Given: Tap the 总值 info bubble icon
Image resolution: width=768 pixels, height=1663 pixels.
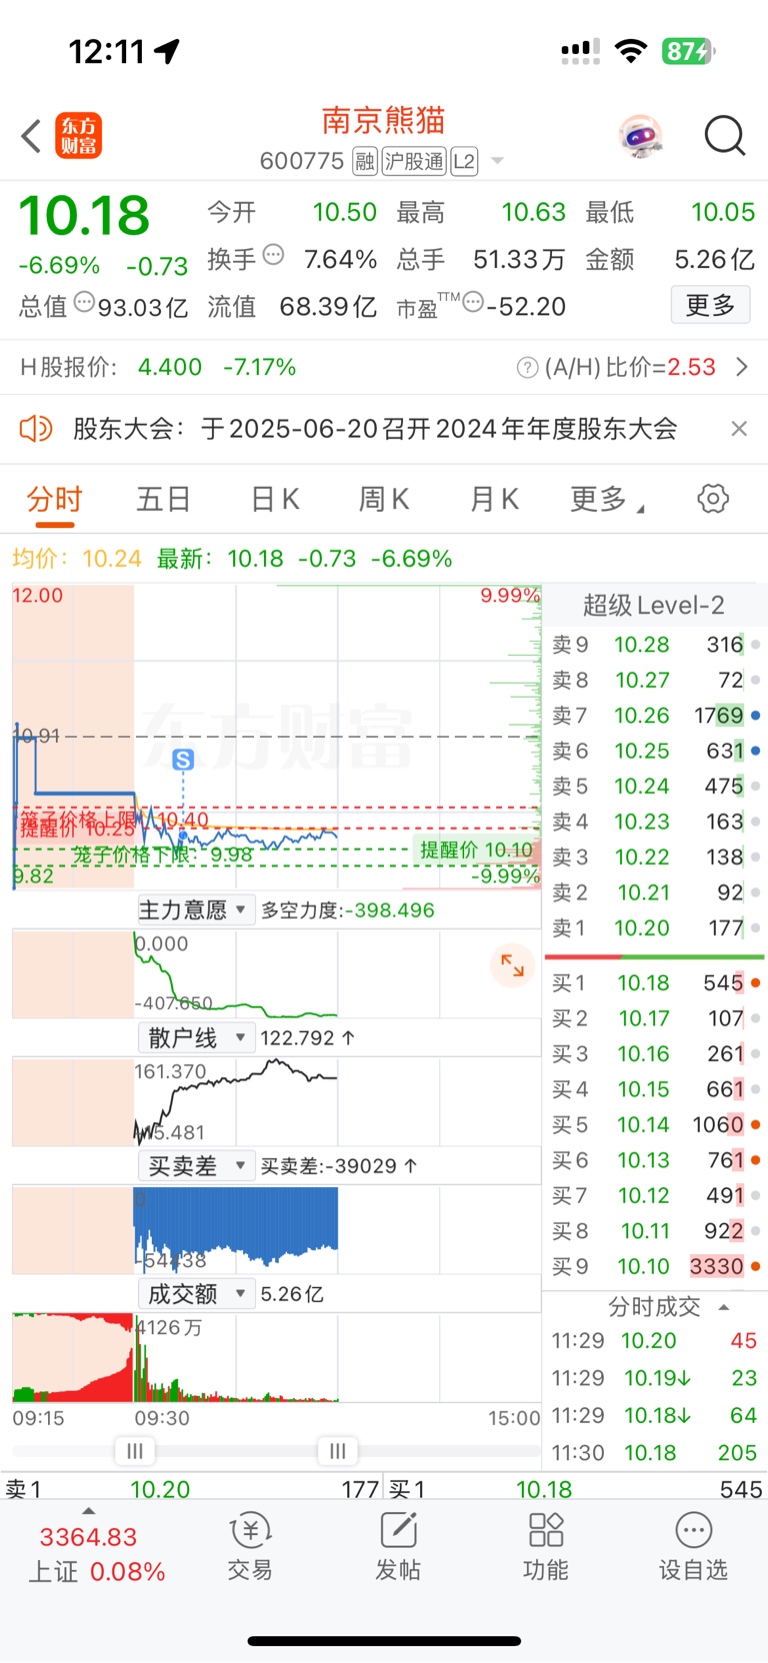Looking at the screenshot, I should (x=85, y=302).
